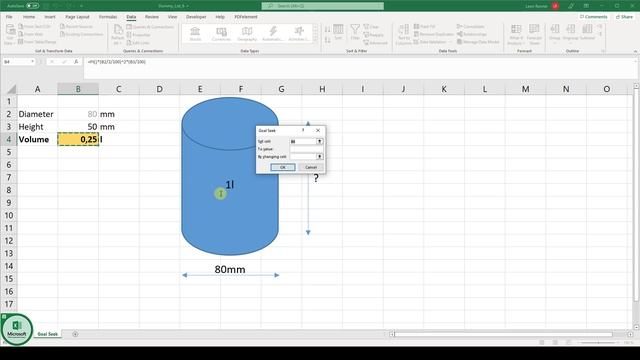Select cell B3 with value 50
640x360 pixels.
click(78, 127)
